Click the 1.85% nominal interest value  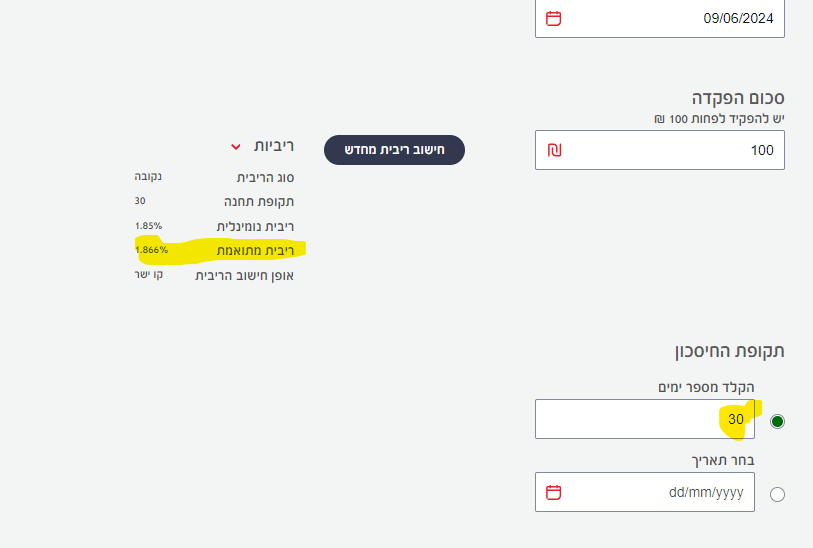148,225
